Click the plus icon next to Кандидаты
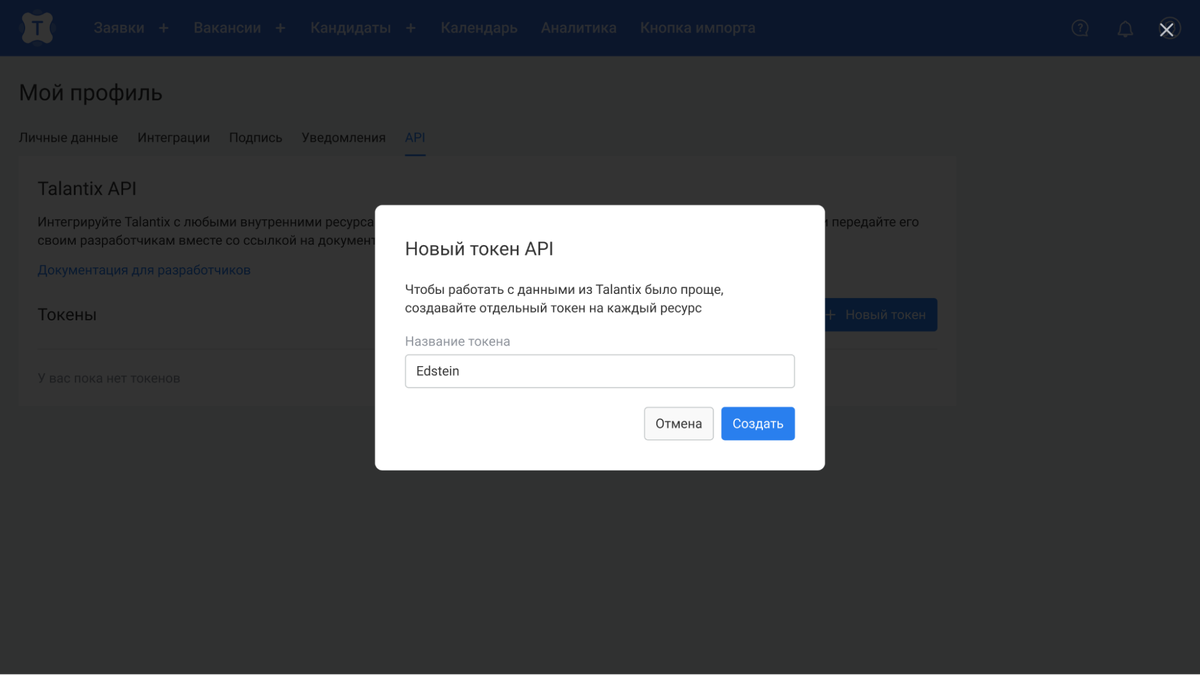 pyautogui.click(x=410, y=28)
